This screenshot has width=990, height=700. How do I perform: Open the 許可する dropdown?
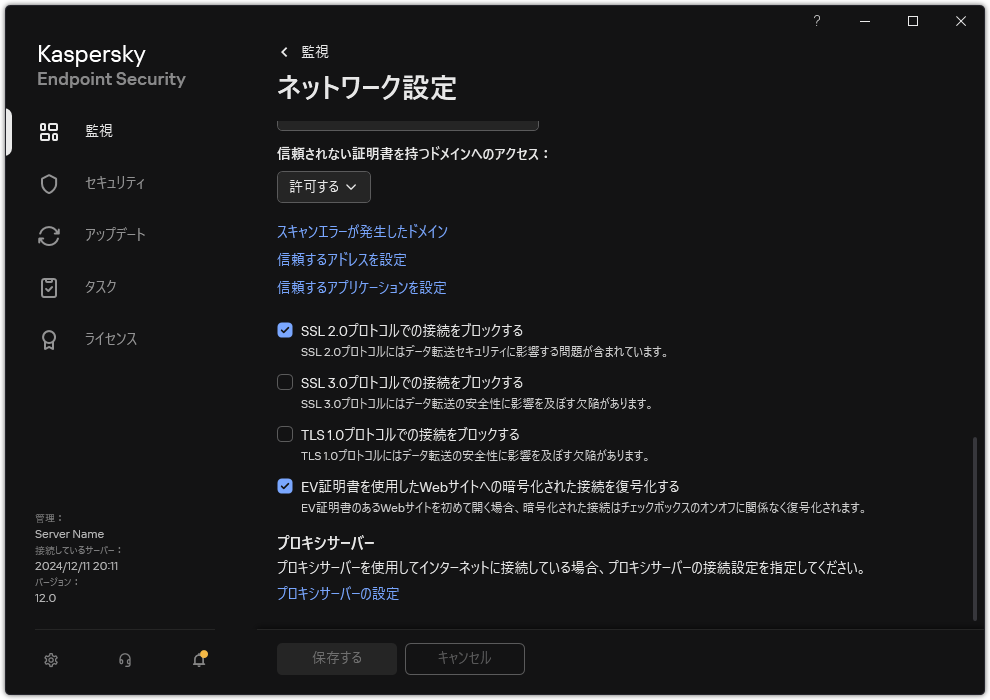pyautogui.click(x=323, y=187)
